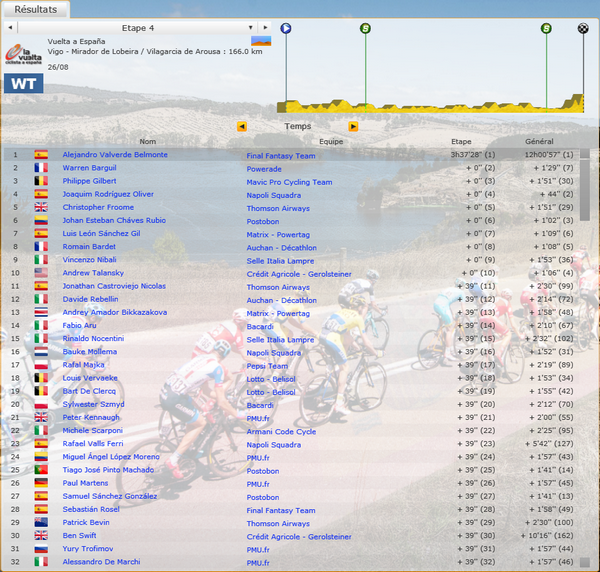Click the Costa Rican flag beside Andrey Amador
Viewport: 600px width, 572px height.
point(41,312)
